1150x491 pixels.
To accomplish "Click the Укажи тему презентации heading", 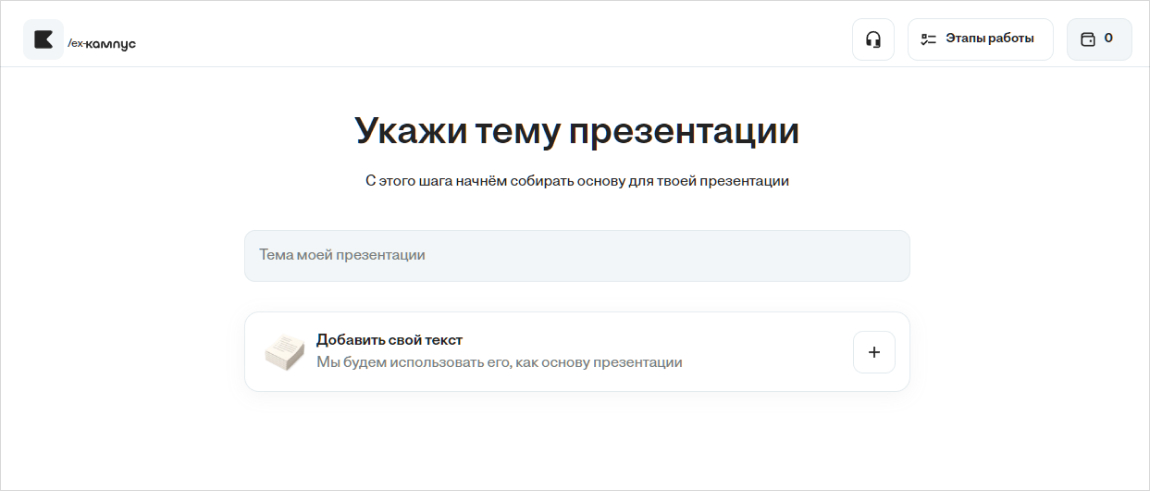I will coord(577,132).
